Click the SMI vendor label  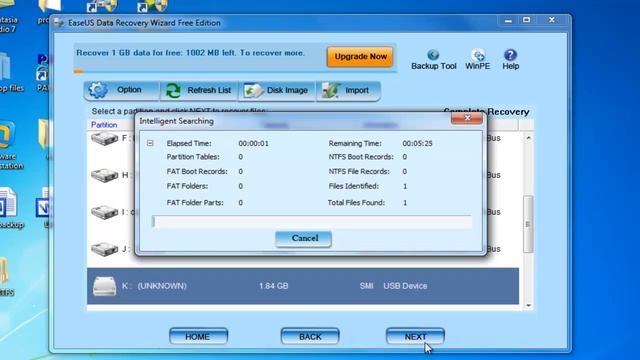(x=367, y=286)
